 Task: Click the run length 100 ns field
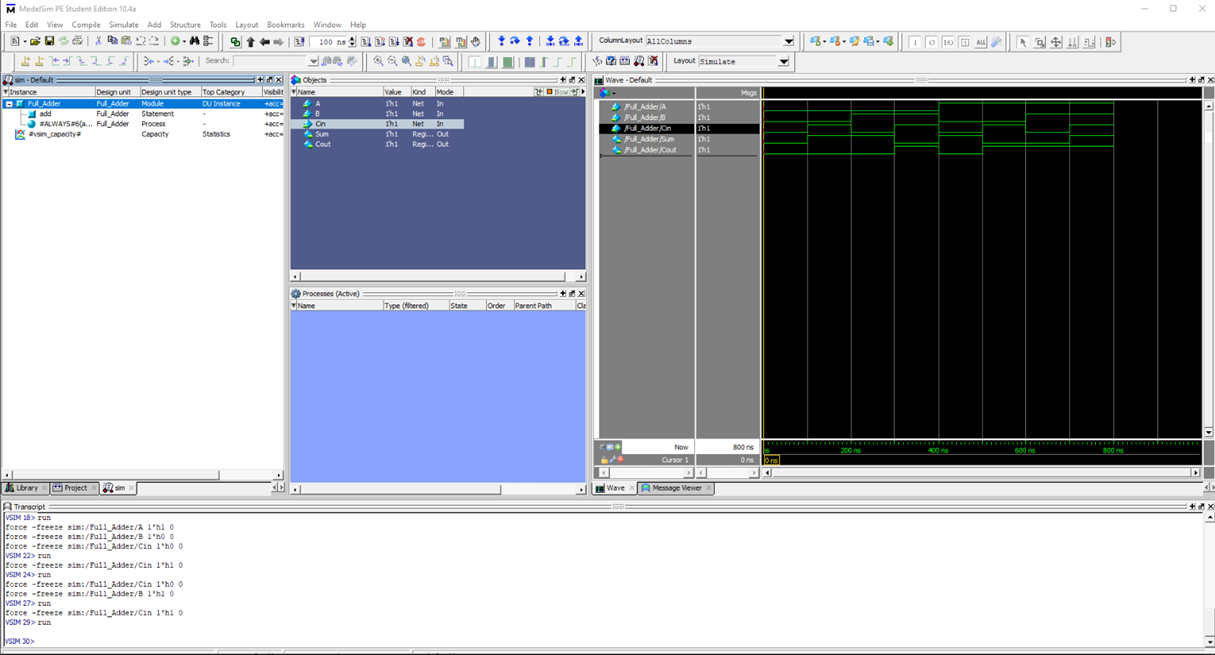328,42
